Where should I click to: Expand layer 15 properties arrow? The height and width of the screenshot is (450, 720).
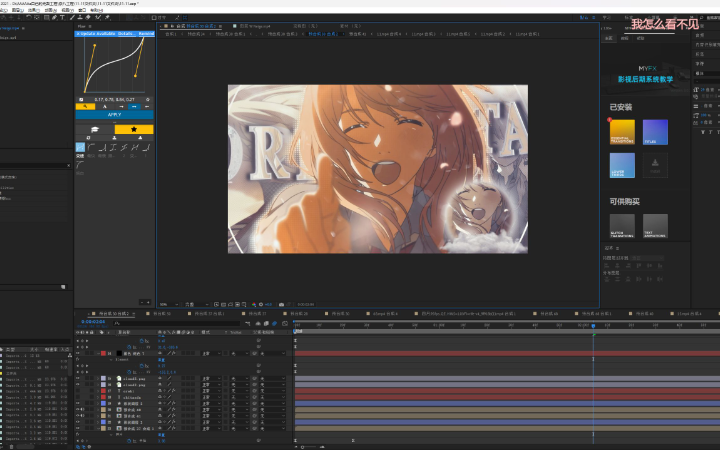pyautogui.click(x=98, y=378)
